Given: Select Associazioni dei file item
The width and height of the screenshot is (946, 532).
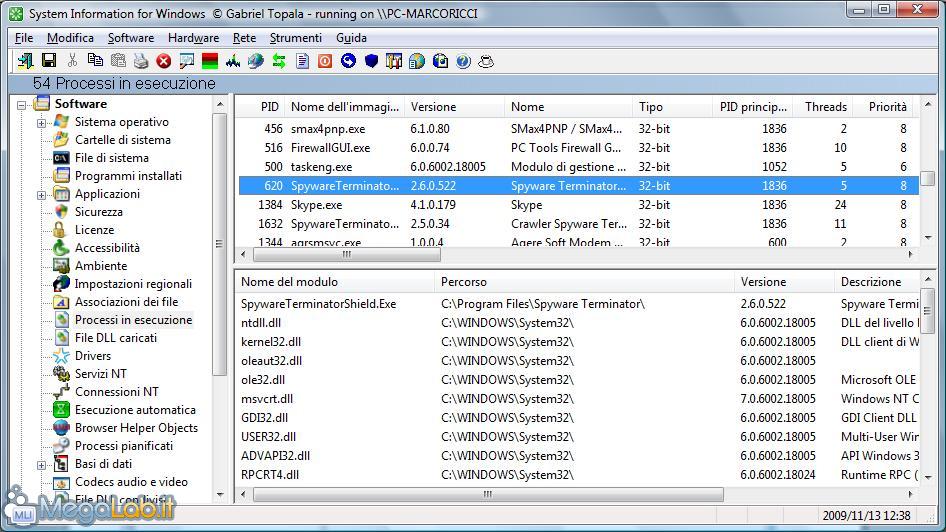Looking at the screenshot, I should (x=126, y=302).
